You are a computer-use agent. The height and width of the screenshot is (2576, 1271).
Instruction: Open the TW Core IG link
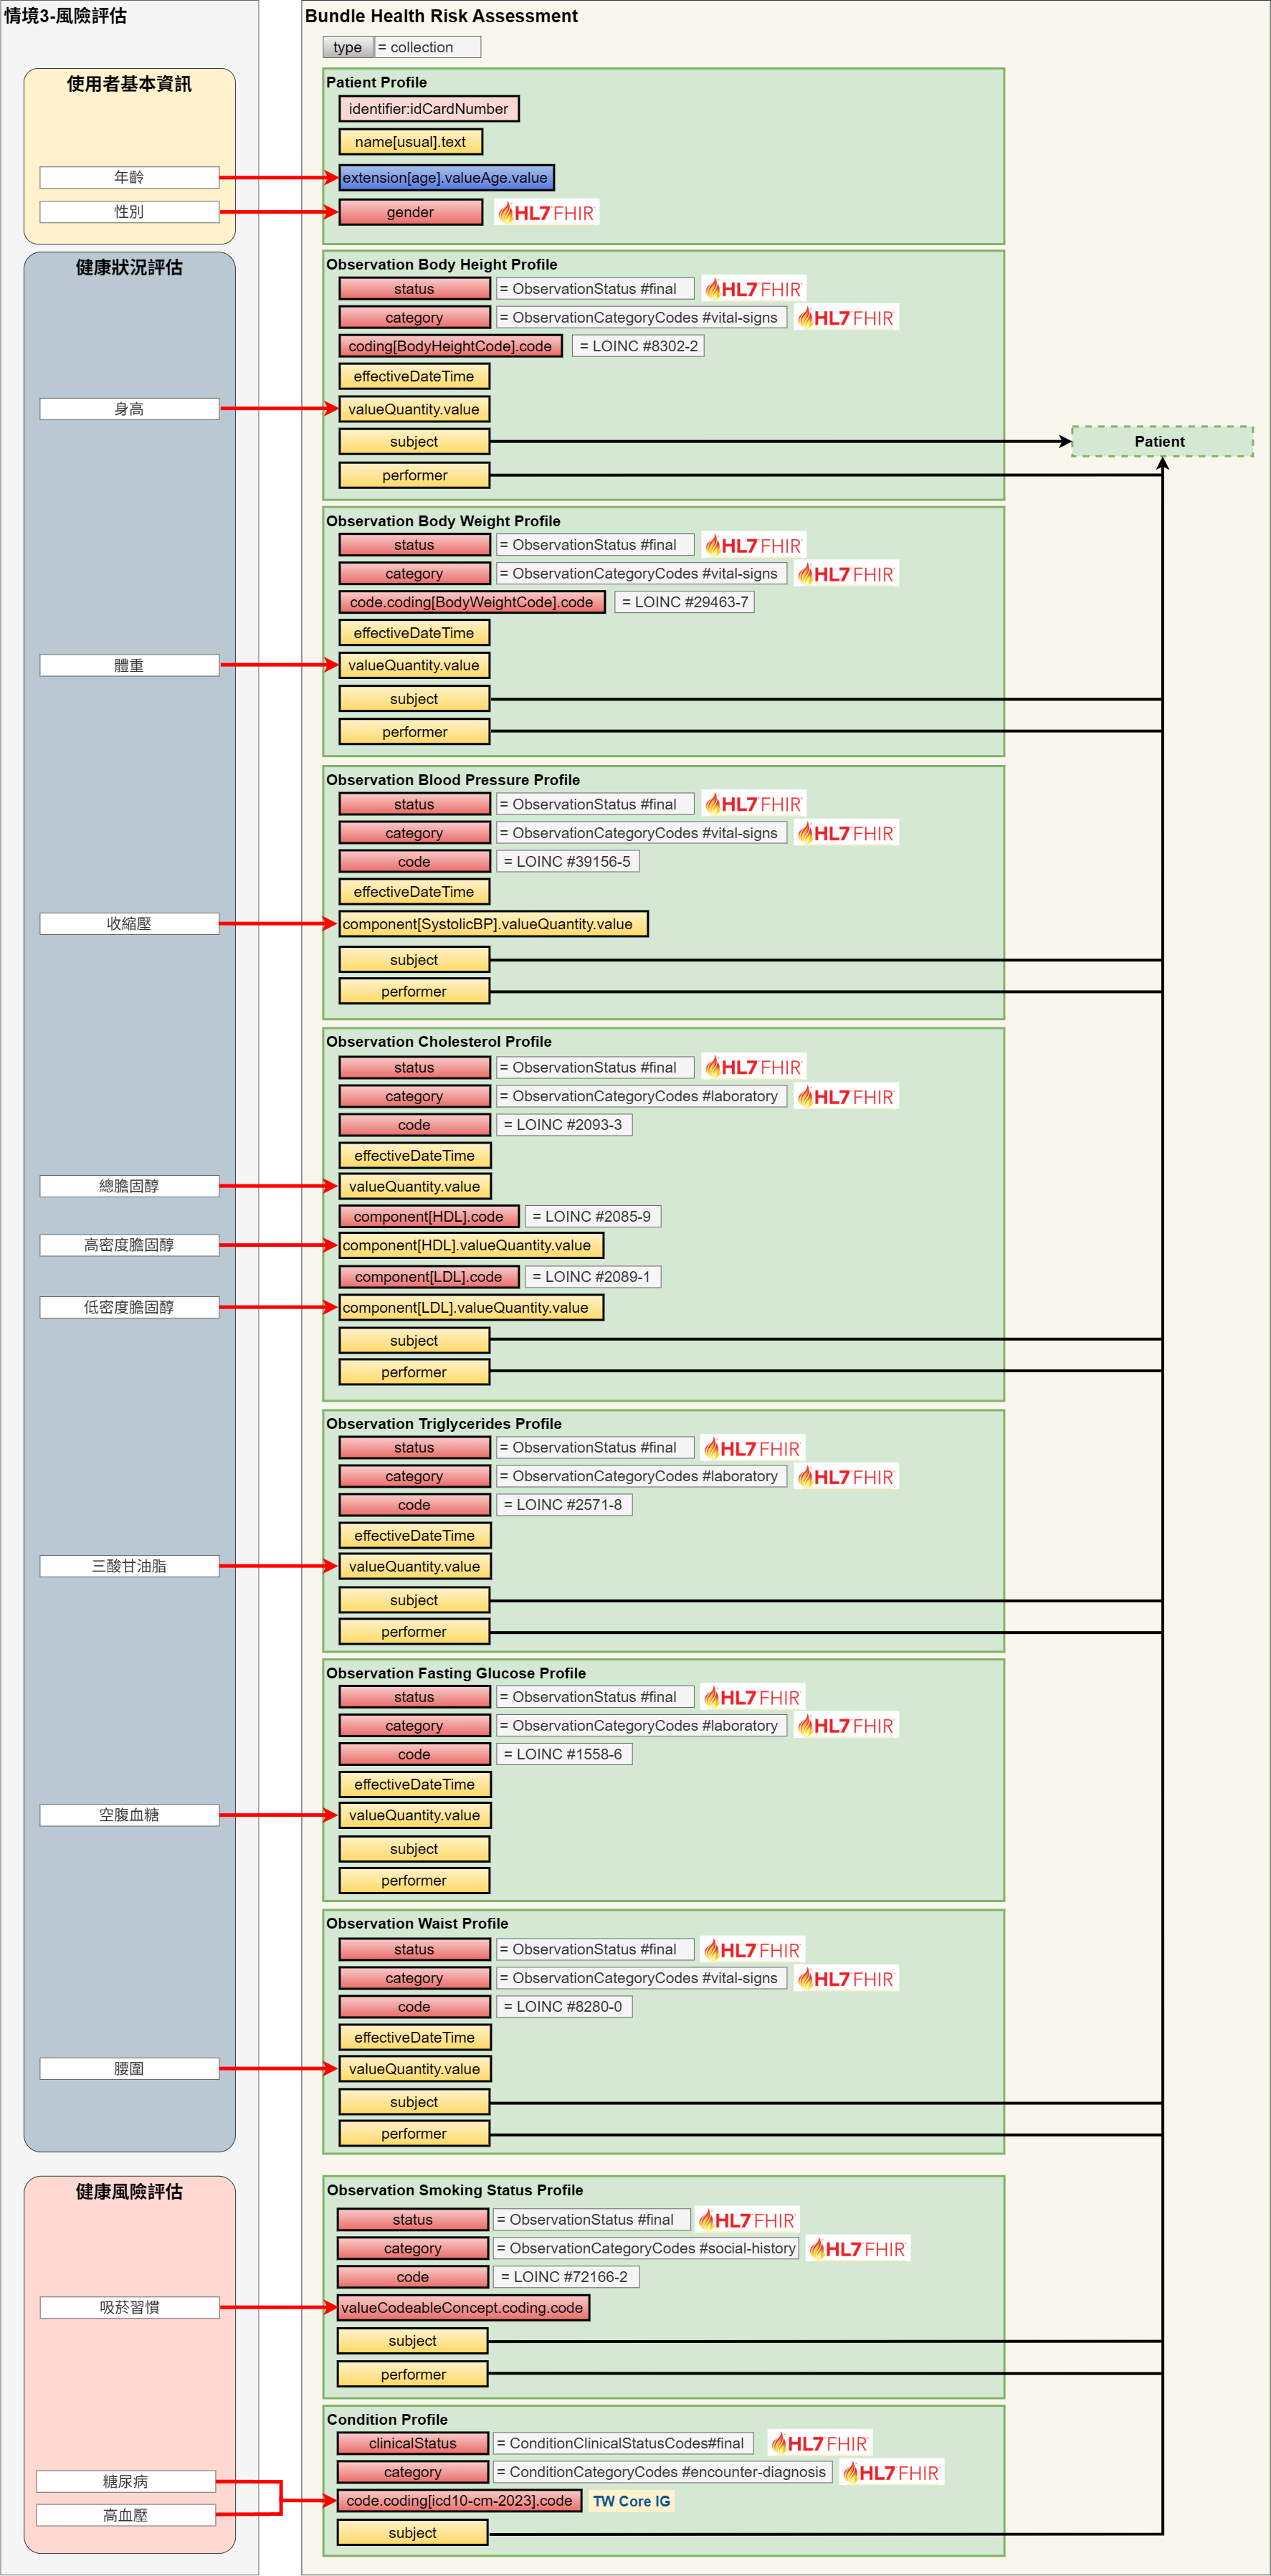pos(631,2501)
